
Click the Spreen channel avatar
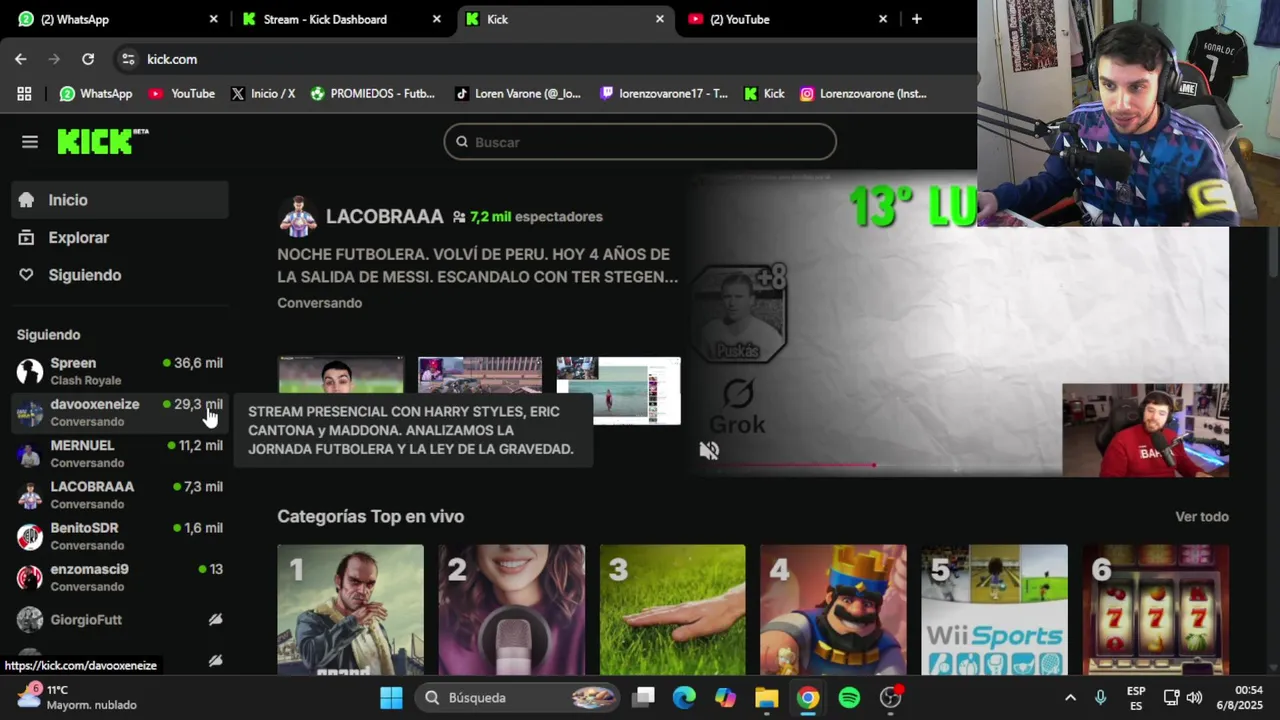30,372
